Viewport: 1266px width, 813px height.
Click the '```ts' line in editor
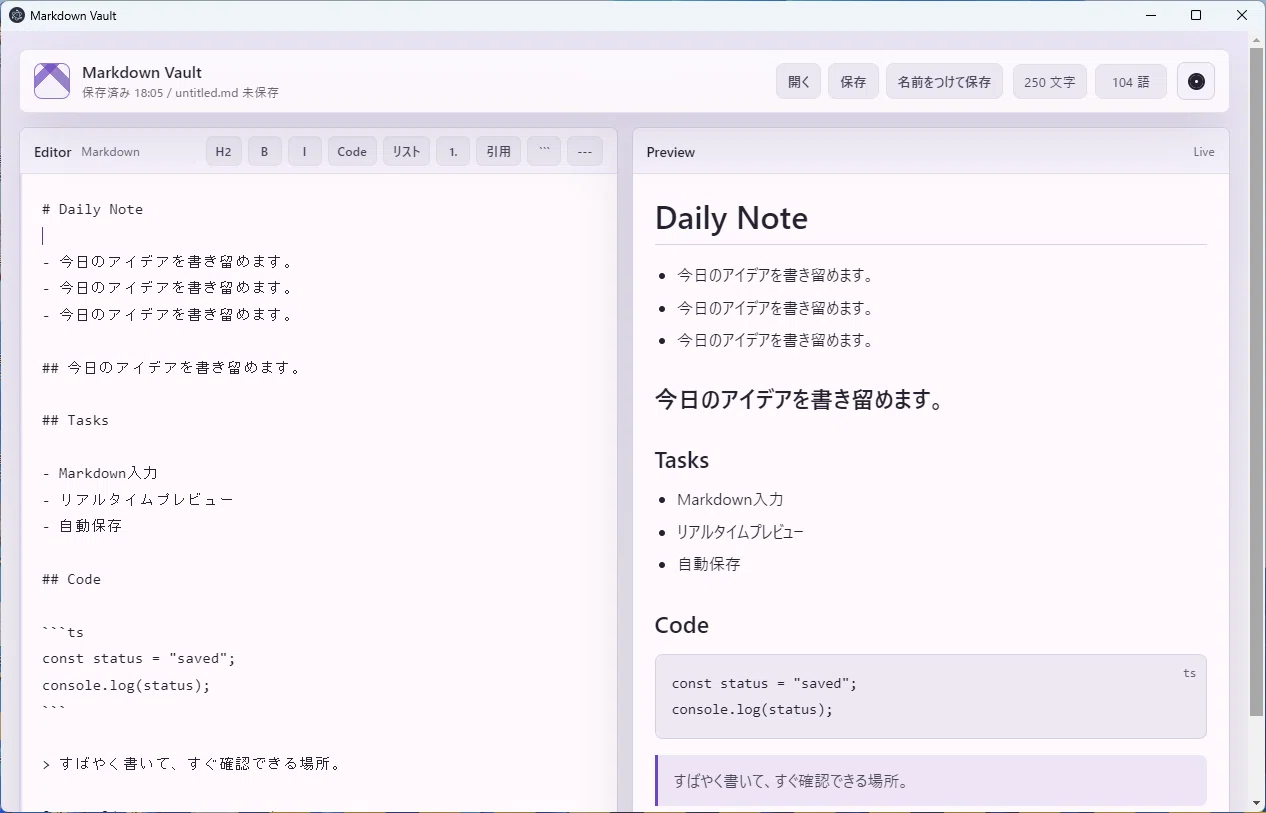coord(63,632)
